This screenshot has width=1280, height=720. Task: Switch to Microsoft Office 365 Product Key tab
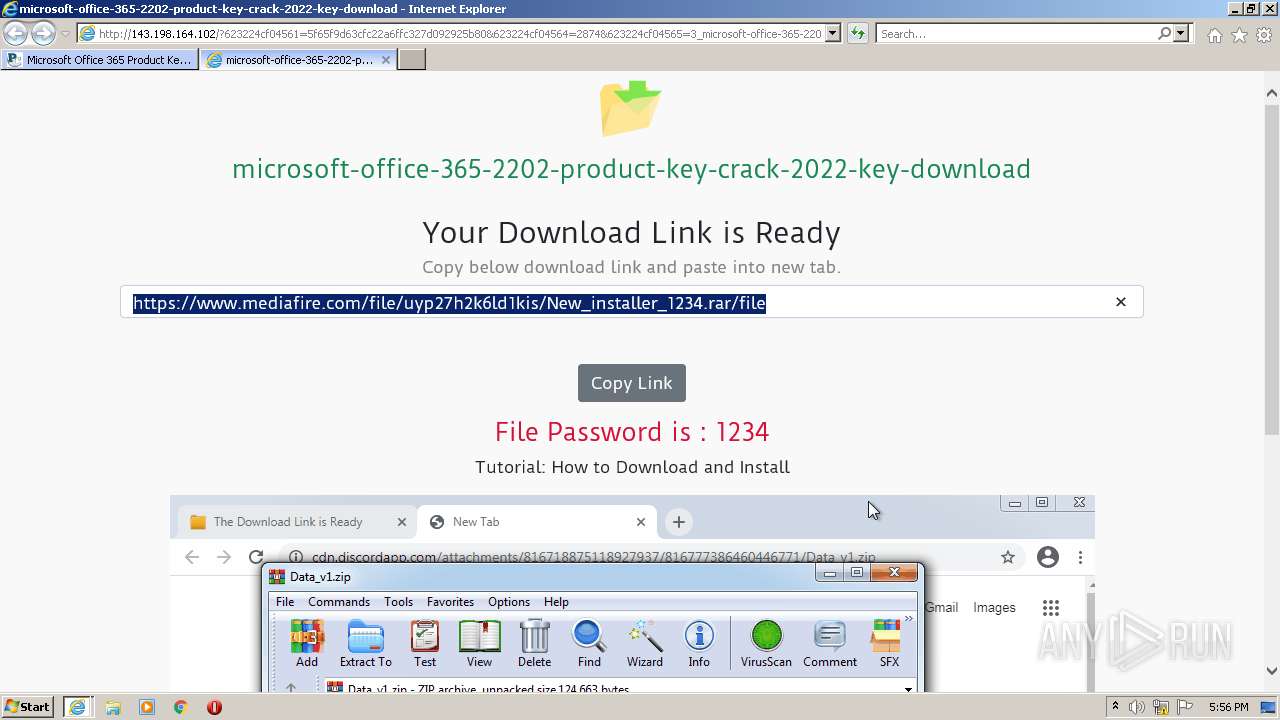(x=100, y=60)
